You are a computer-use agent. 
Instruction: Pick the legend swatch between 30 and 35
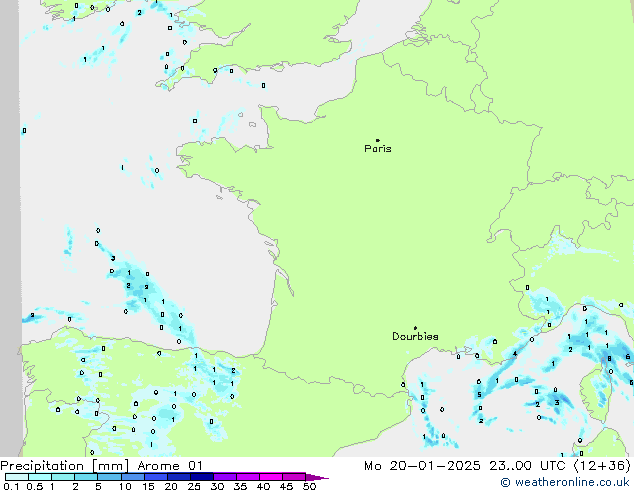[224, 477]
